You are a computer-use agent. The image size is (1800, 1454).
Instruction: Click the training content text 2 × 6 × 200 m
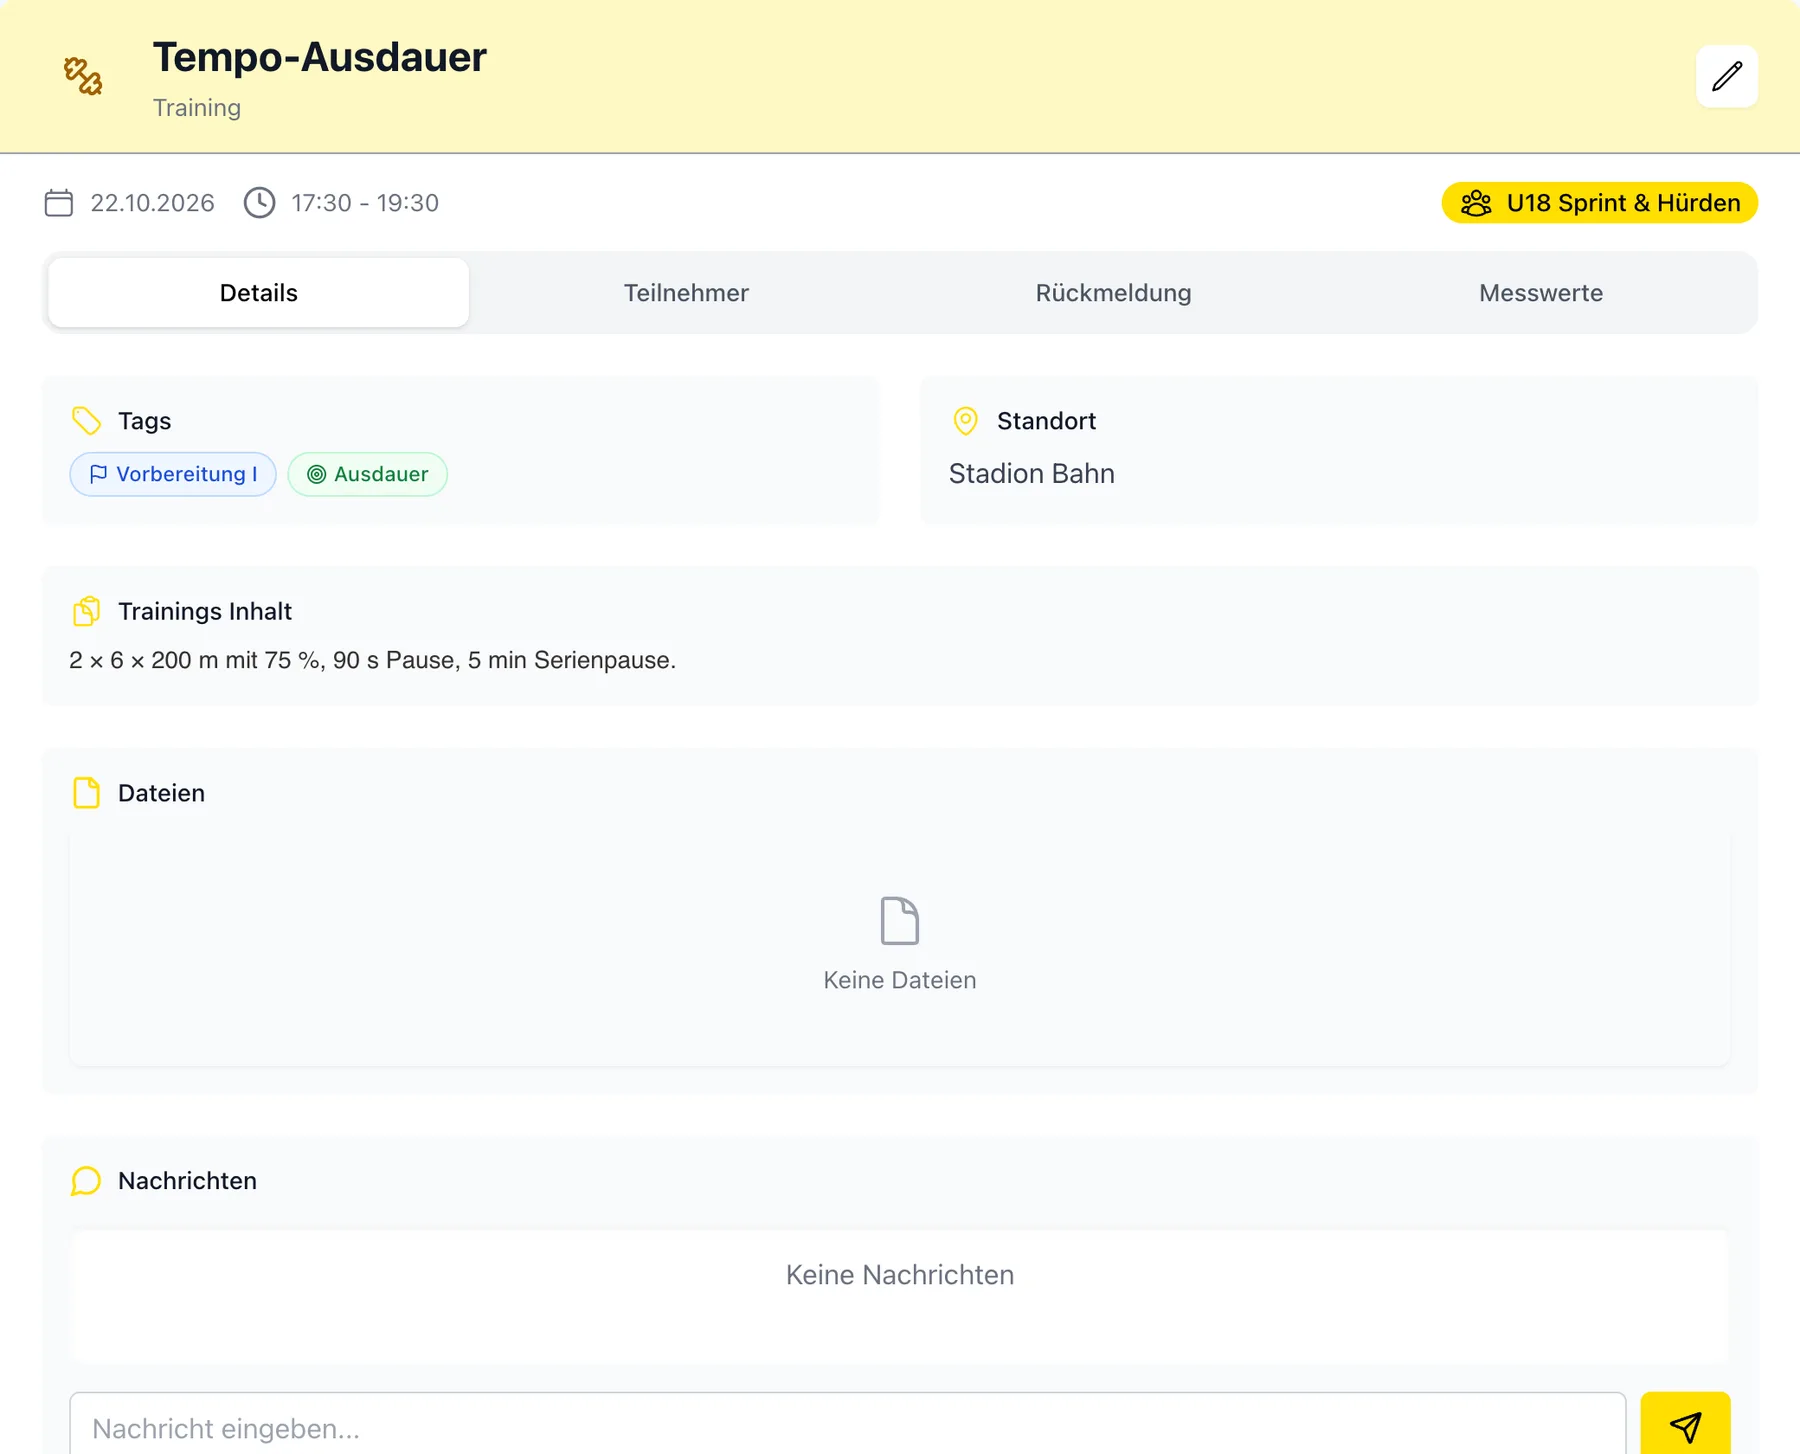[372, 661]
